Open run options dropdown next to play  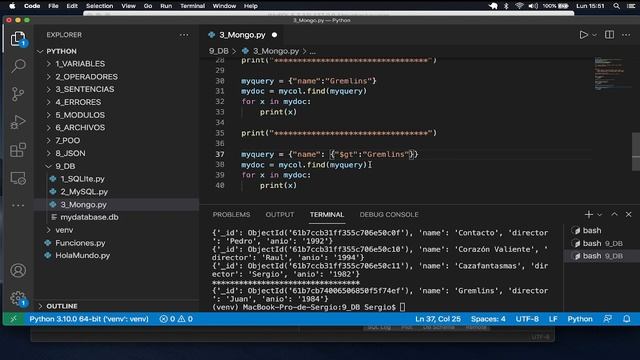point(594,35)
